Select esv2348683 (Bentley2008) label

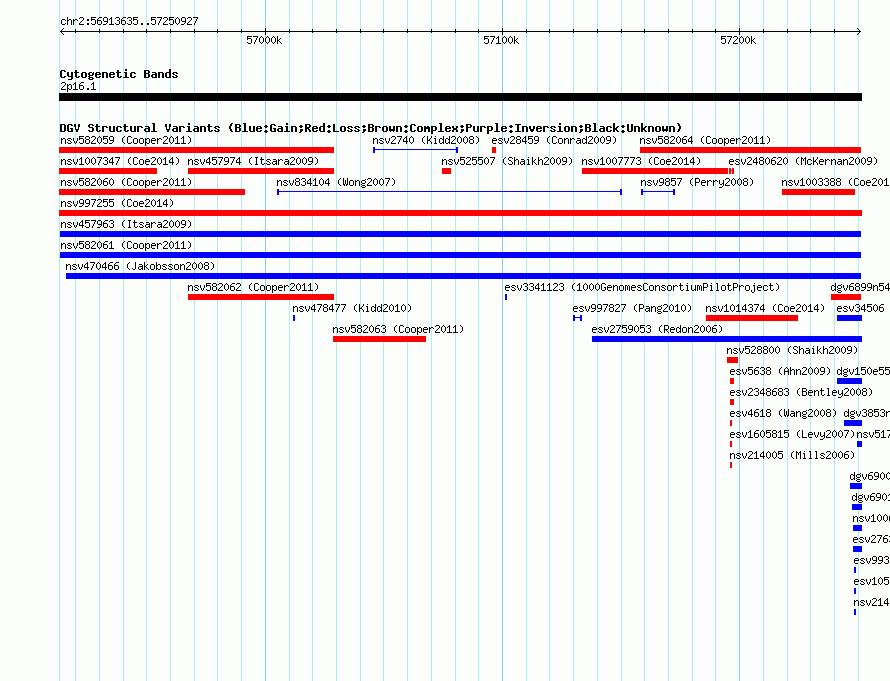point(801,392)
